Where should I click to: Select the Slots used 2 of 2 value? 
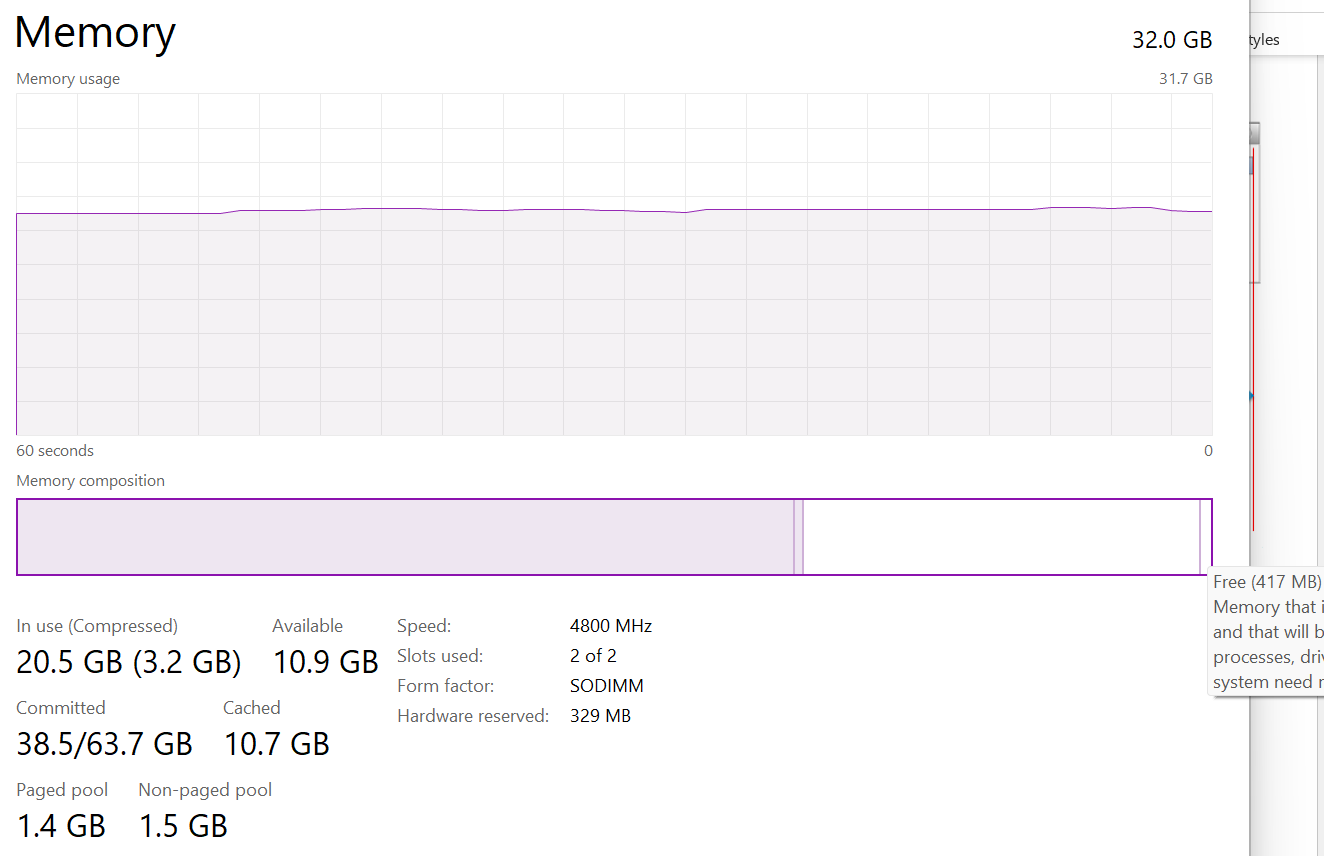pos(593,656)
